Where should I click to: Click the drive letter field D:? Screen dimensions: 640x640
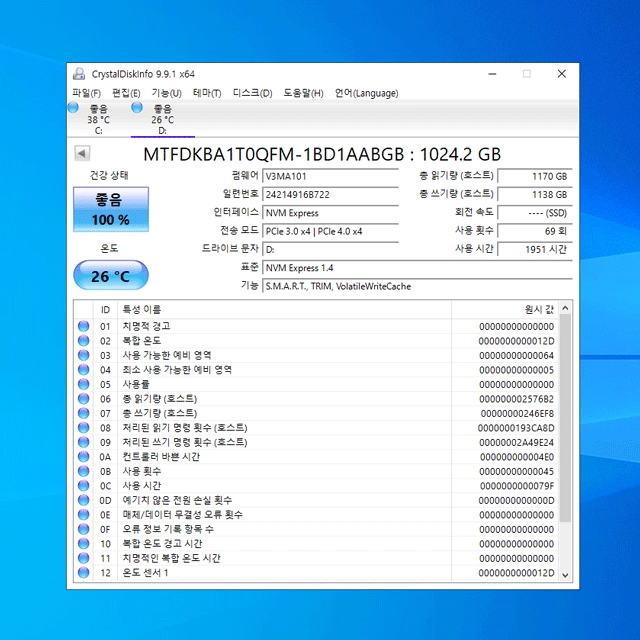coord(330,250)
